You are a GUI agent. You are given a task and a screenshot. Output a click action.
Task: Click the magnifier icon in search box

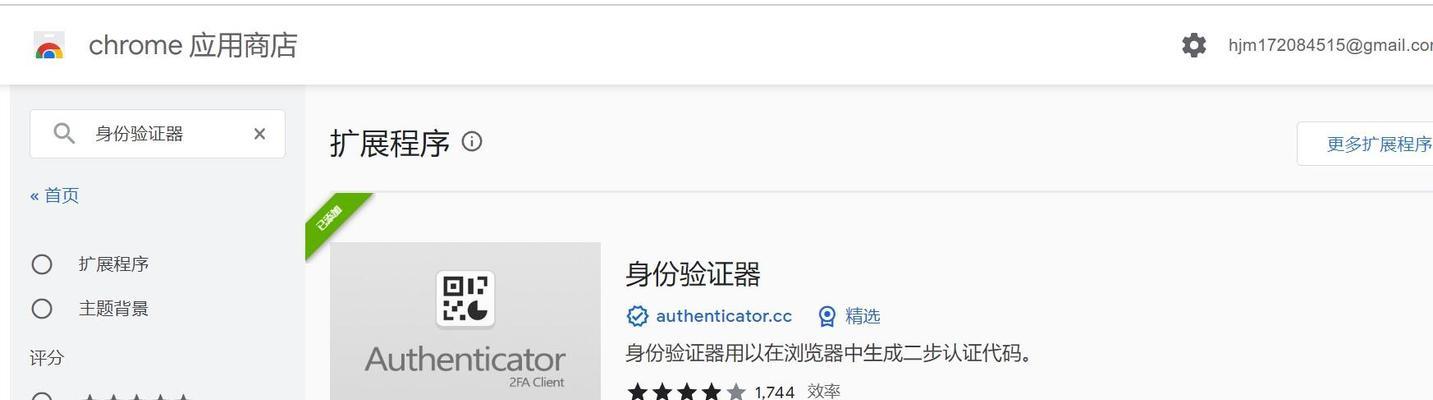point(64,133)
